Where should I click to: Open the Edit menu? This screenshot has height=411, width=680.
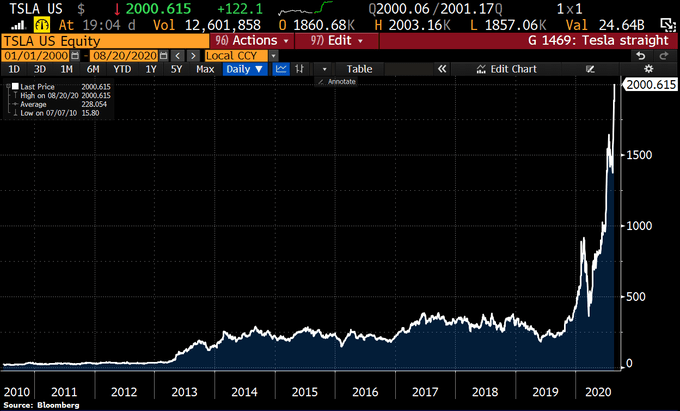[x=337, y=41]
